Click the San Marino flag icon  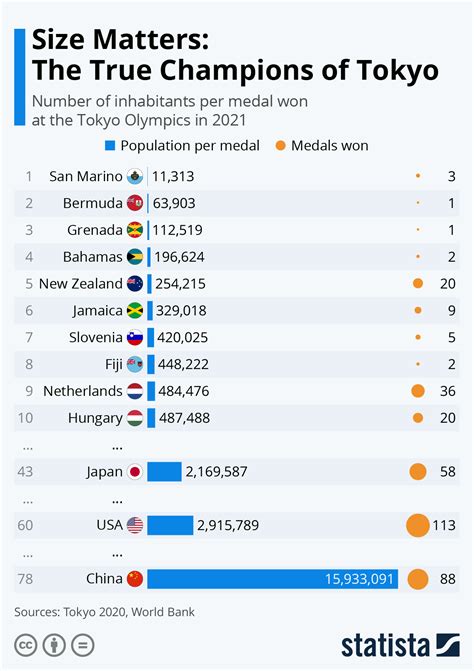pyautogui.click(x=135, y=176)
